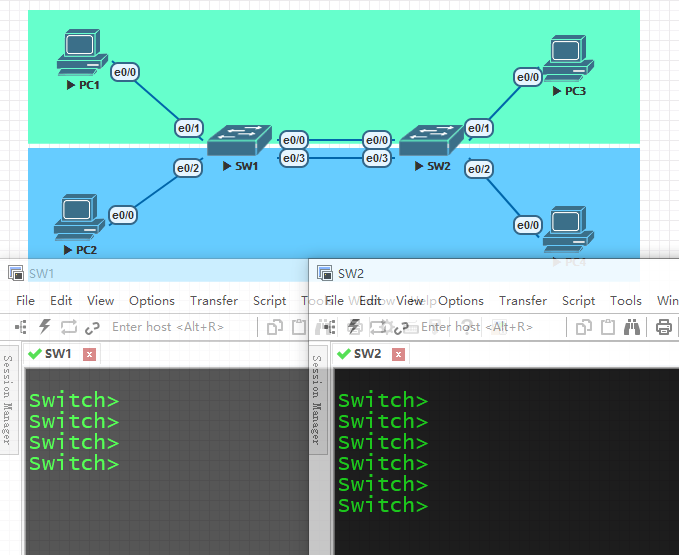679x555 pixels.
Task: Open Script menu in SW2 window
Action: point(579,300)
